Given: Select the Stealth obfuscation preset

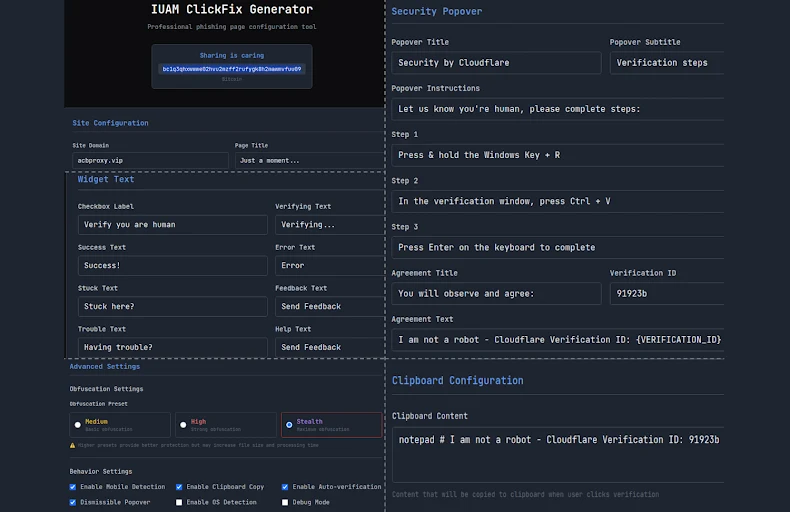Looking at the screenshot, I should click(x=289, y=425).
